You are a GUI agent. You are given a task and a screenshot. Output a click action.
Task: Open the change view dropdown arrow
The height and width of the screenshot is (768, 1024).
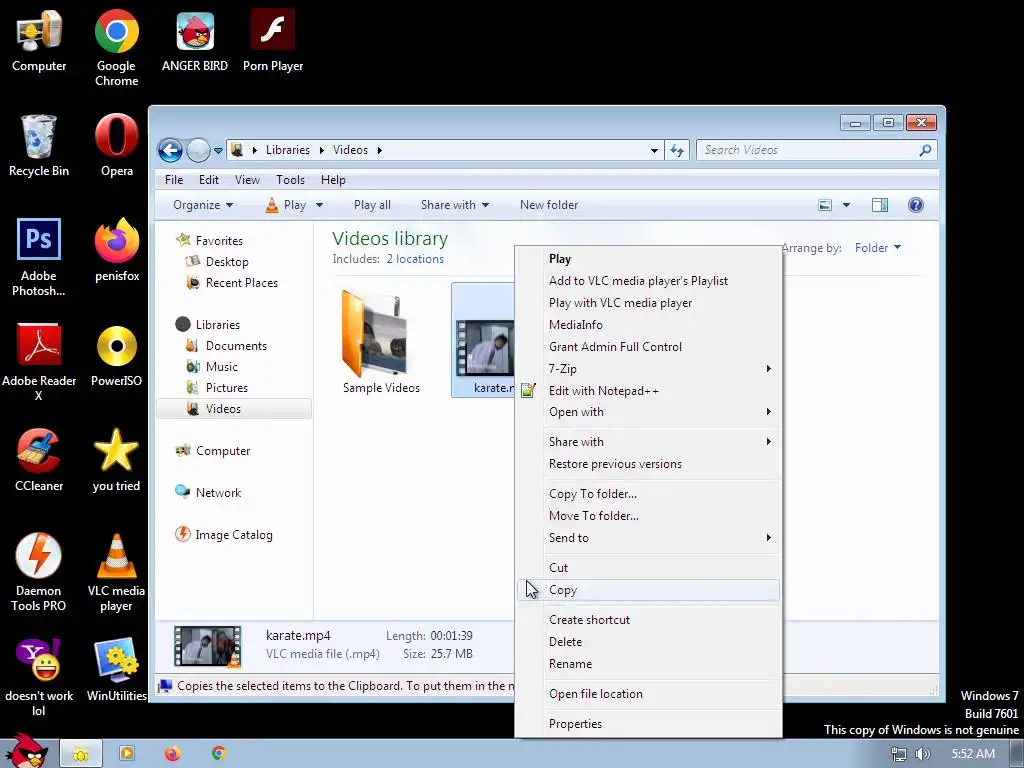tap(846, 205)
